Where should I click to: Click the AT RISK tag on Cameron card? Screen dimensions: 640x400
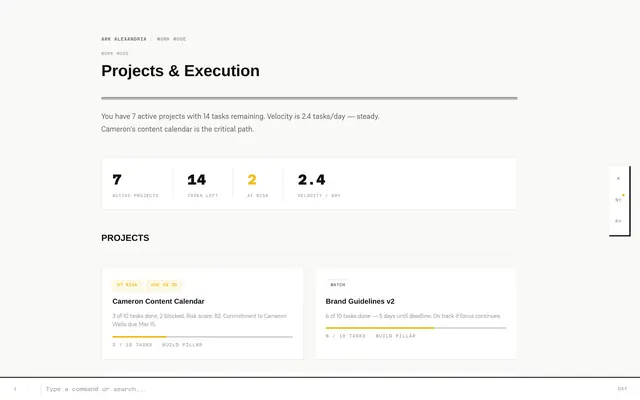127,284
